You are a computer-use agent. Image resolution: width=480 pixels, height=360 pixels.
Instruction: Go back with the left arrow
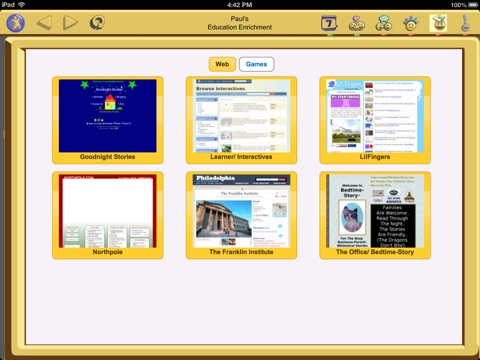coord(44,23)
